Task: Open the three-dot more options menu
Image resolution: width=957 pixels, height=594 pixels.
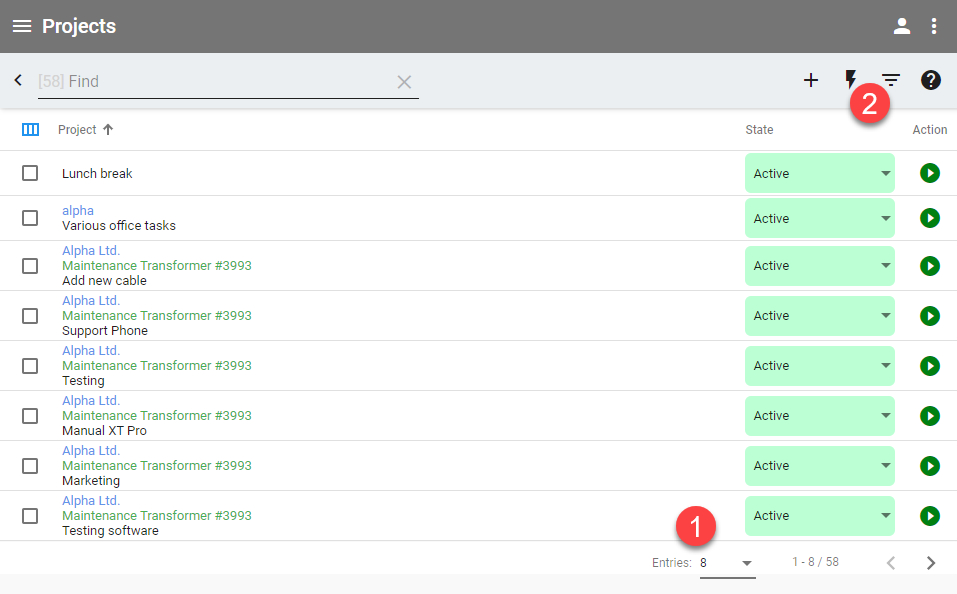Action: click(x=934, y=26)
